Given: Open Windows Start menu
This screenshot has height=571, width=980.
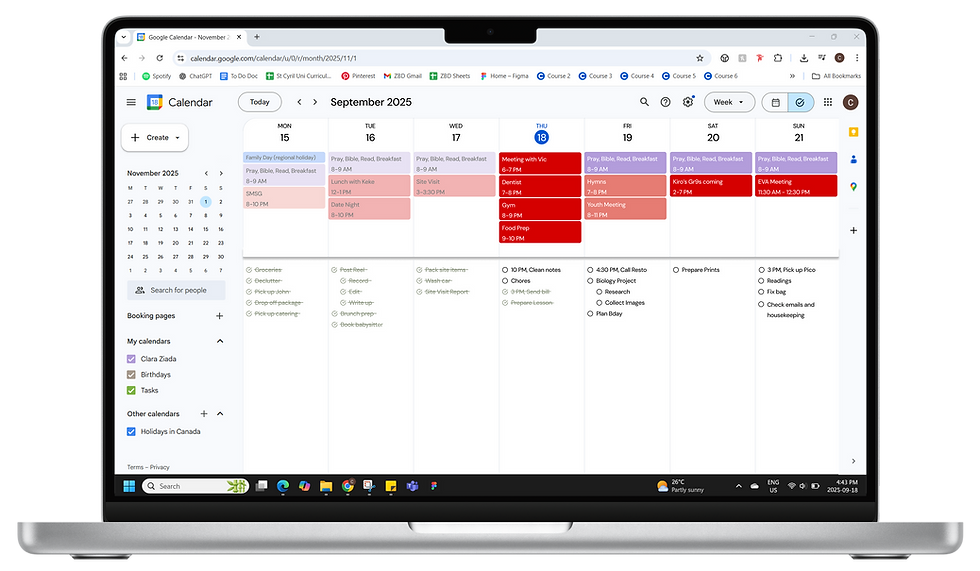Looking at the screenshot, I should [x=129, y=486].
